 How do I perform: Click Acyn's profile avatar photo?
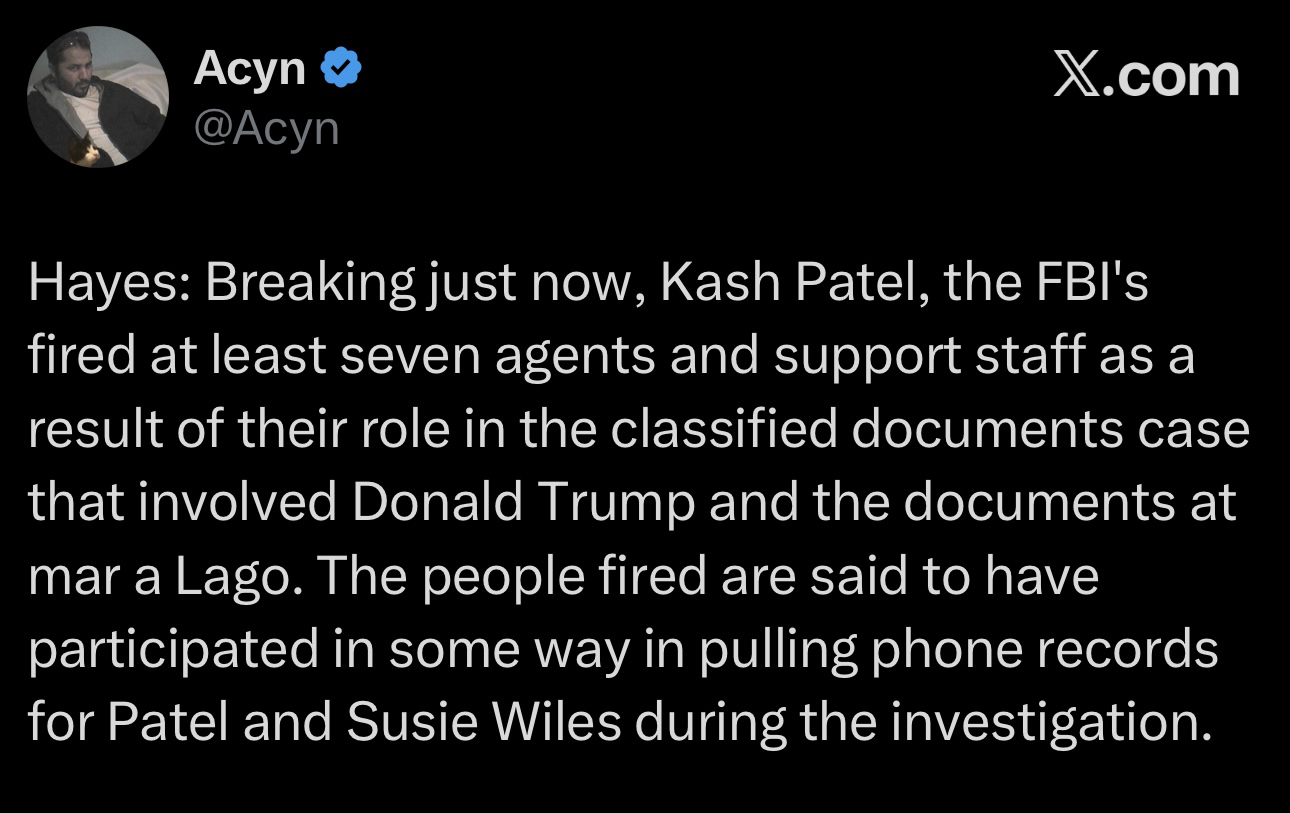97,97
